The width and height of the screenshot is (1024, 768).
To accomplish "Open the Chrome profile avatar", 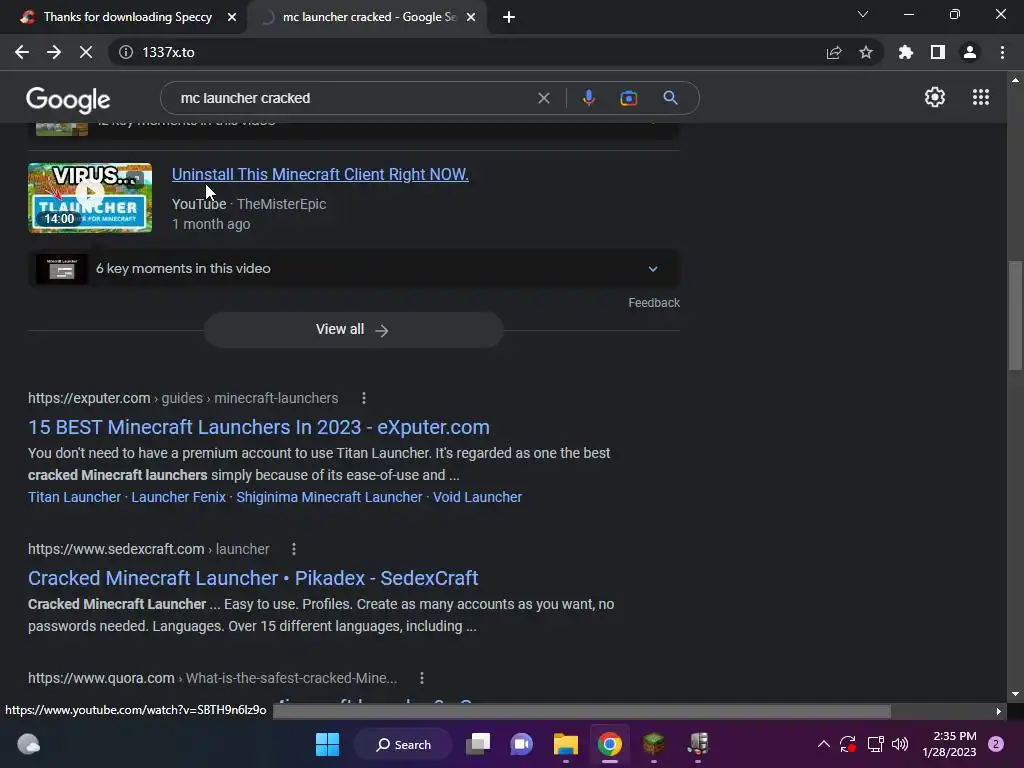I will click(x=970, y=52).
